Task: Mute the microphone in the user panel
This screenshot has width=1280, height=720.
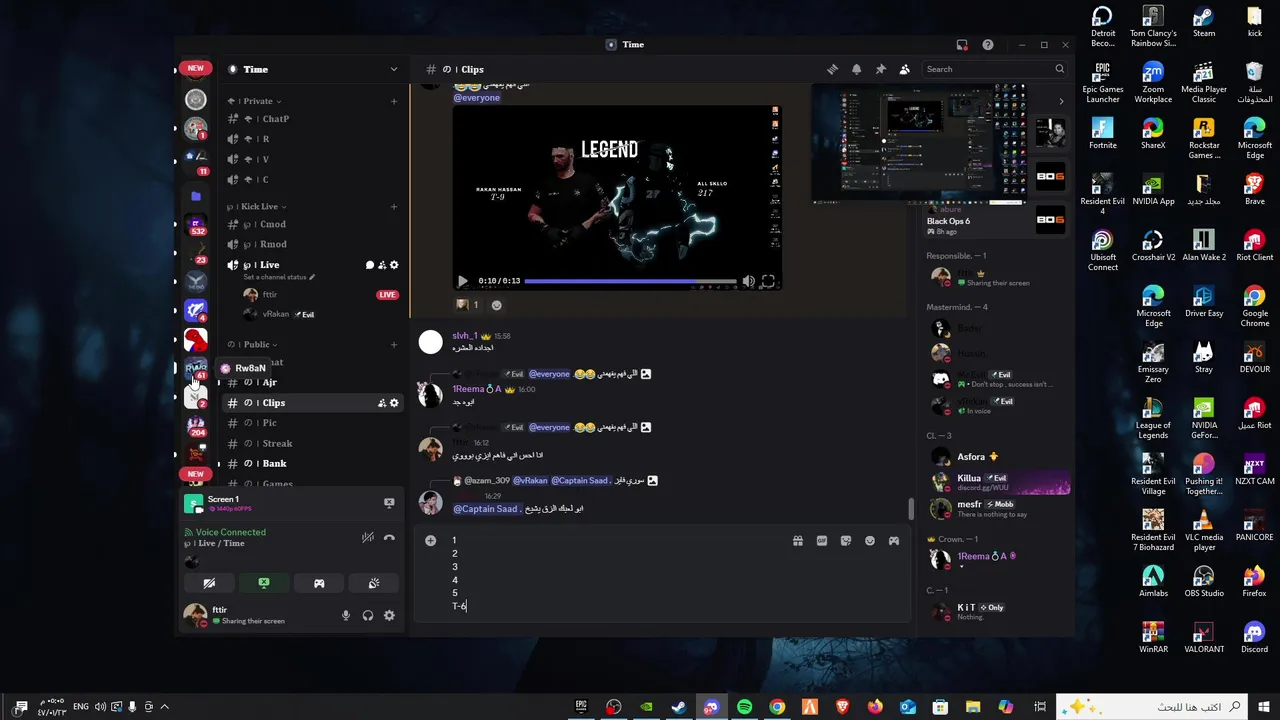Action: [346, 616]
